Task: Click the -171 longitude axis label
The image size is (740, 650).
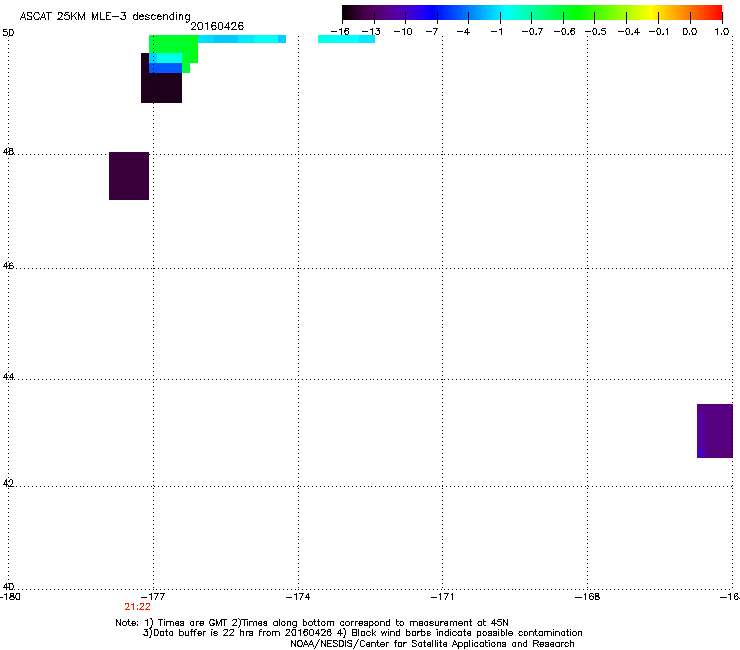Action: click(443, 597)
